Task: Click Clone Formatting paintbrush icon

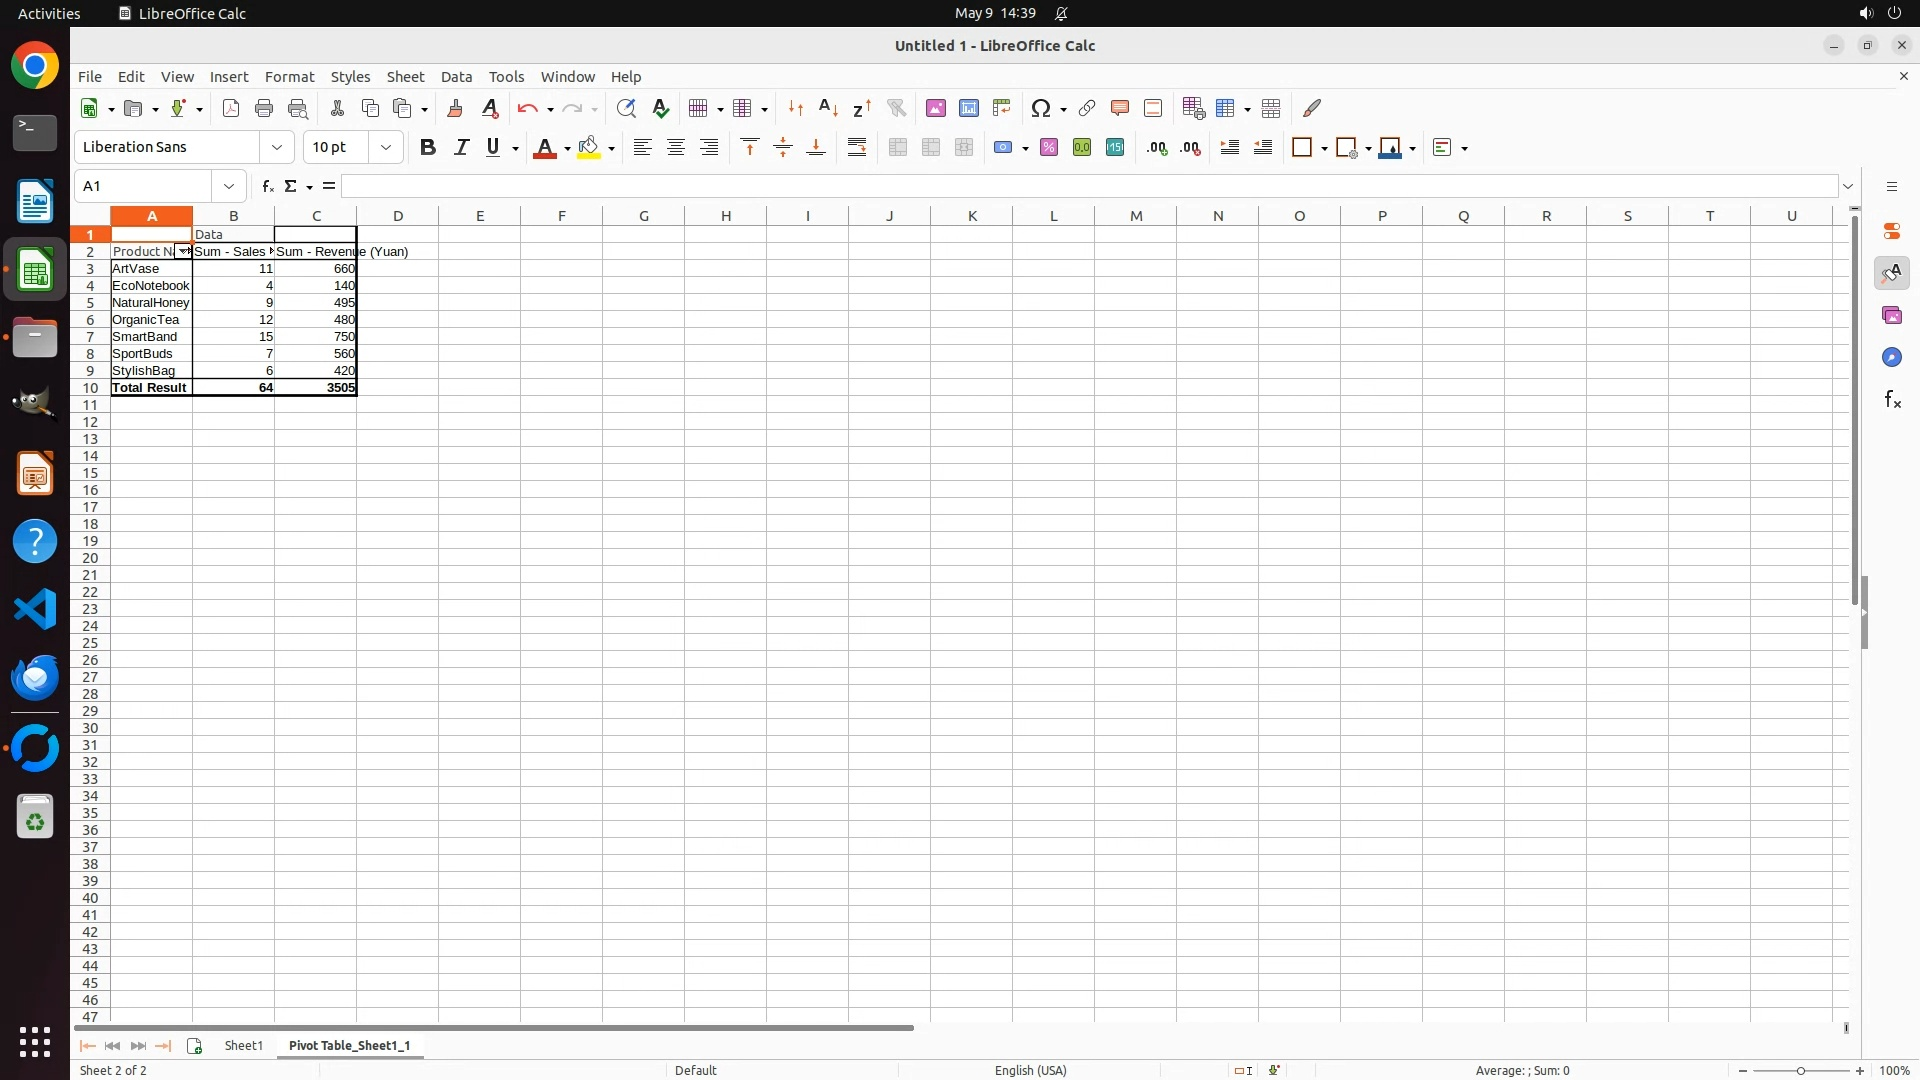Action: point(455,108)
